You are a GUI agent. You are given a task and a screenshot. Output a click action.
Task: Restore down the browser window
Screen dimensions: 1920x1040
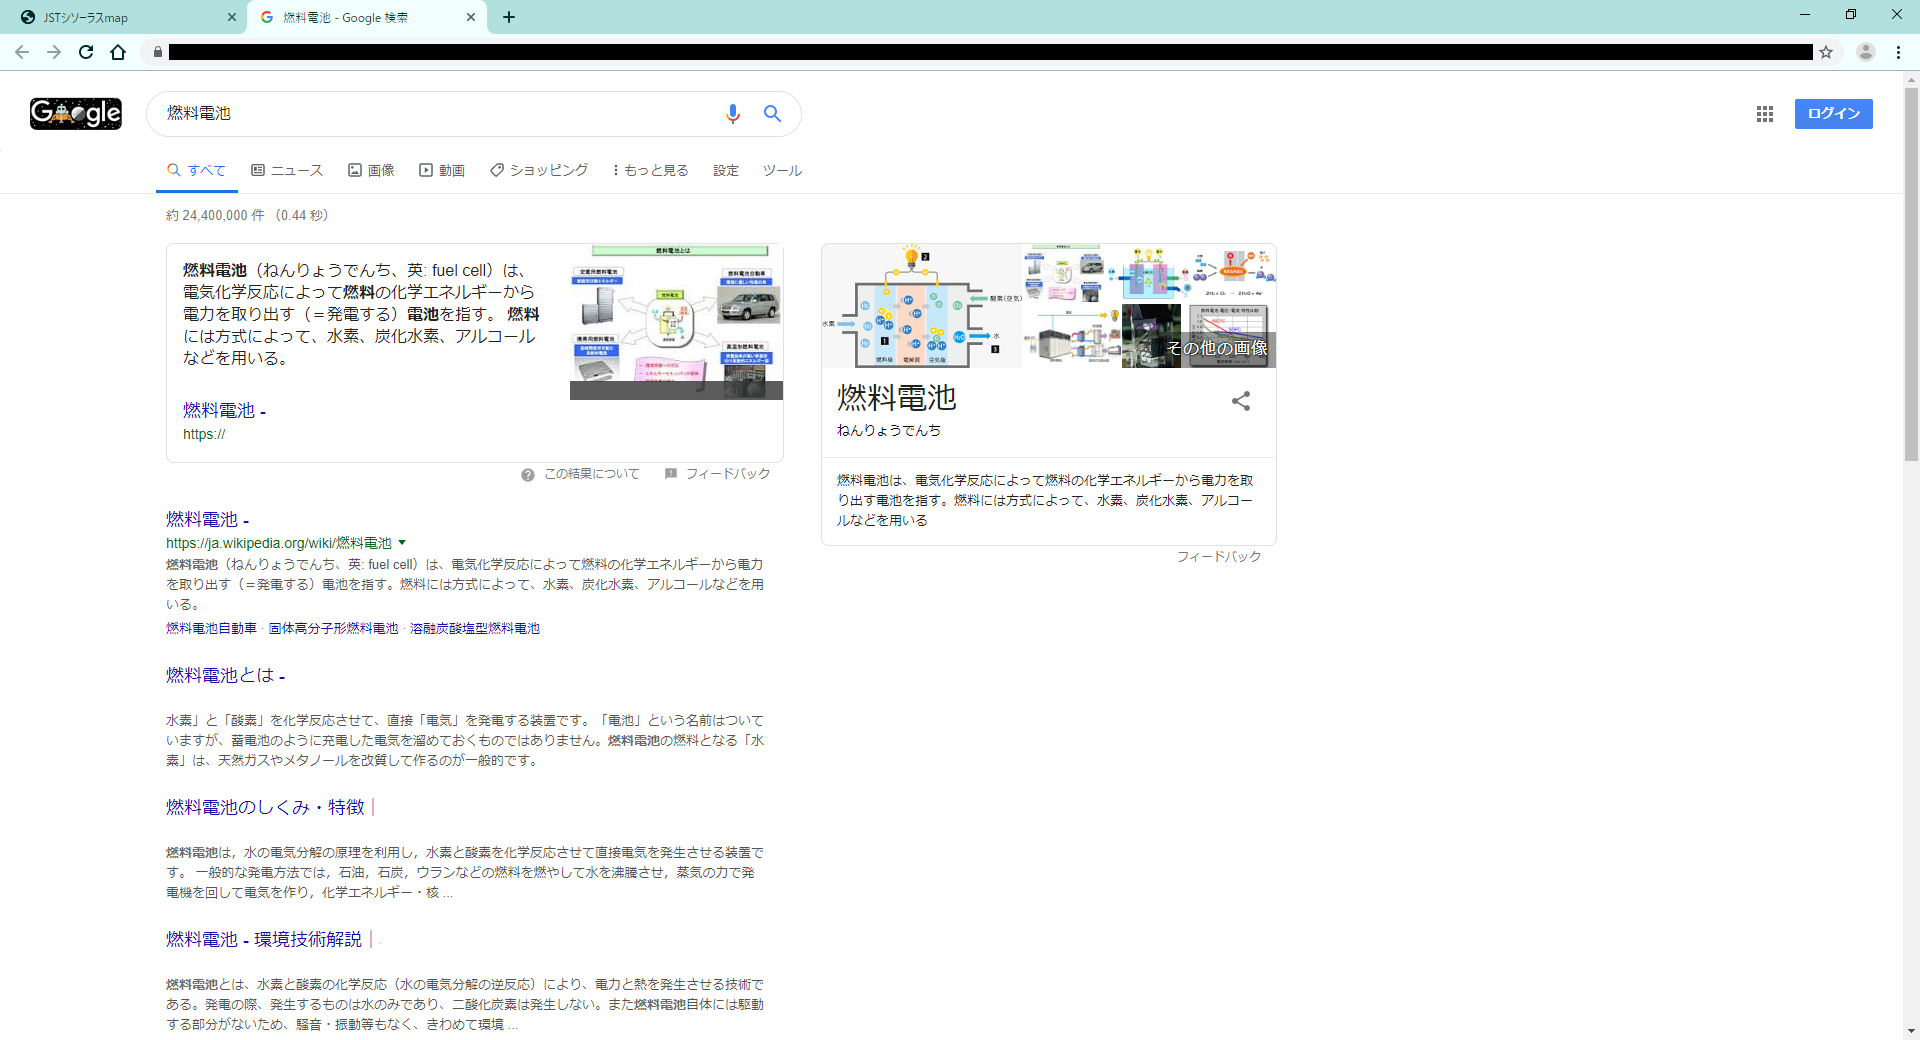pos(1851,14)
